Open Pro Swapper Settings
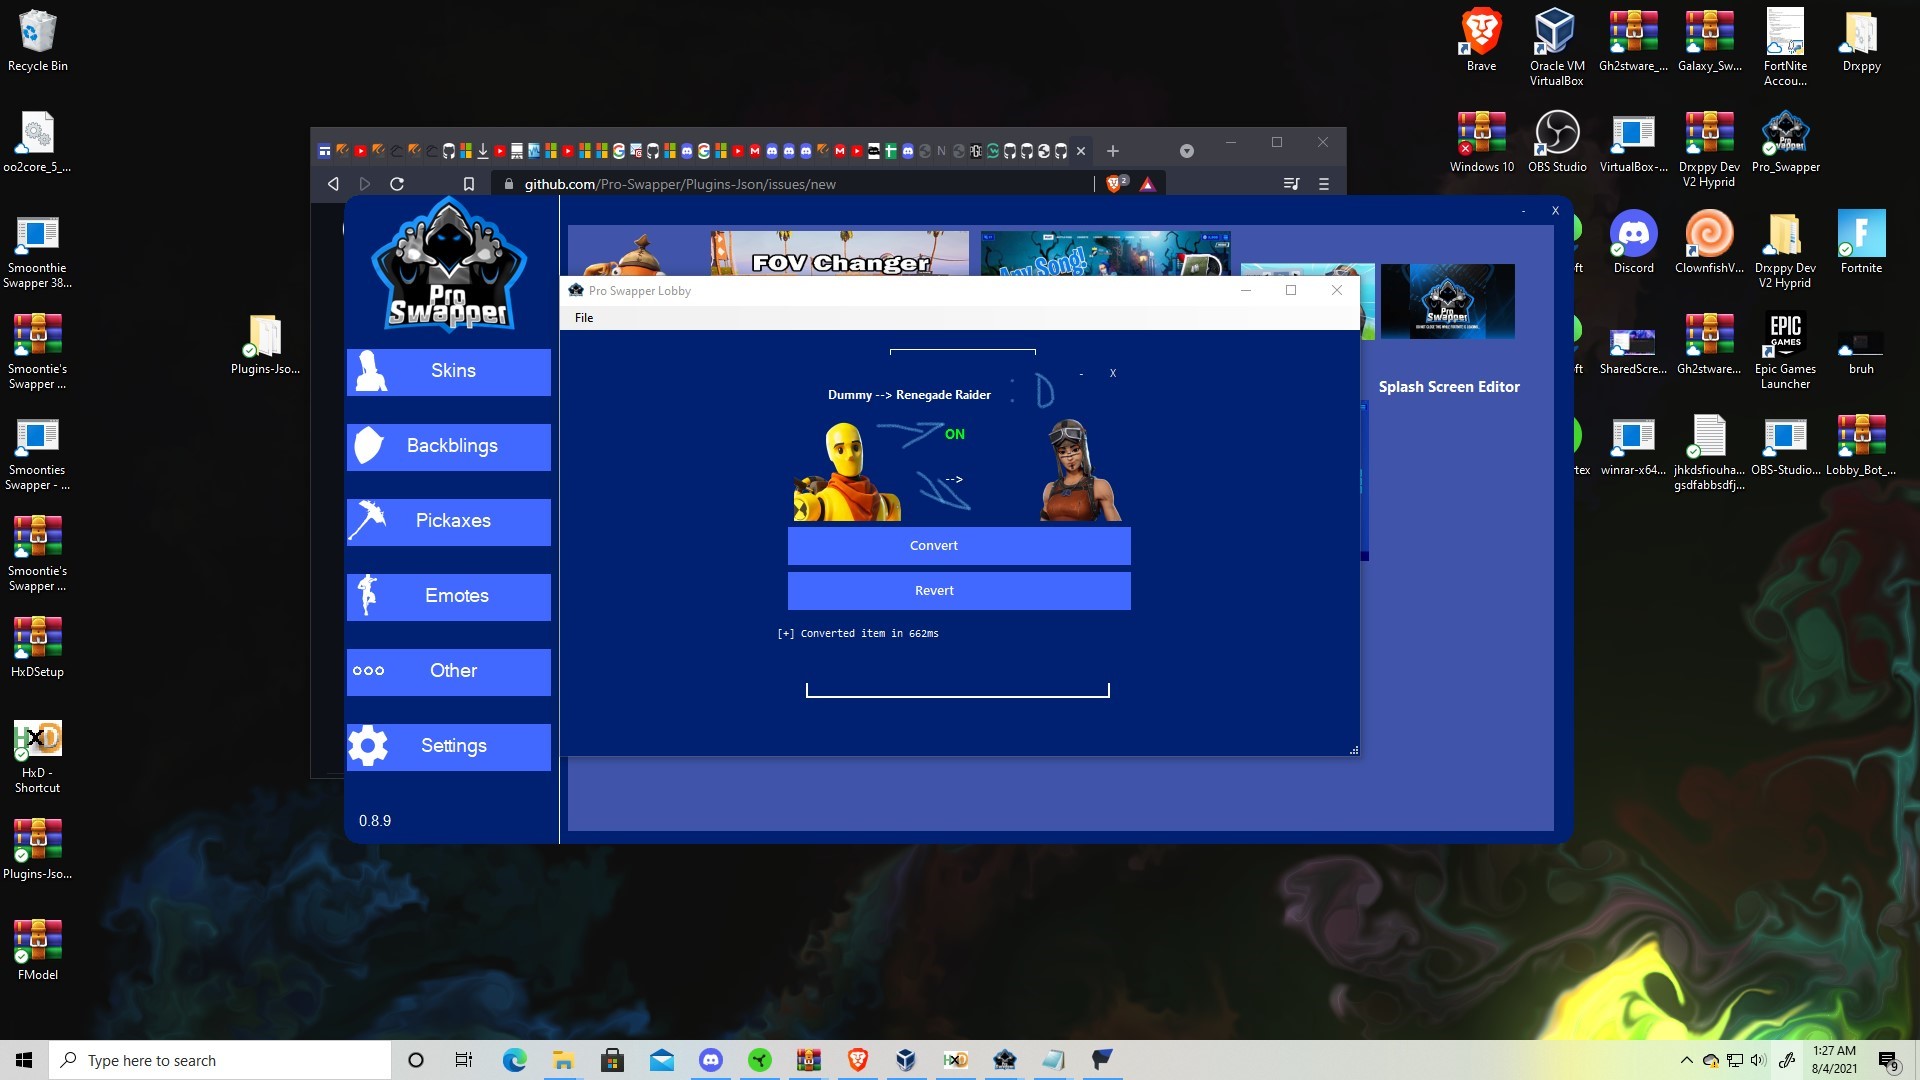 pyautogui.click(x=449, y=746)
